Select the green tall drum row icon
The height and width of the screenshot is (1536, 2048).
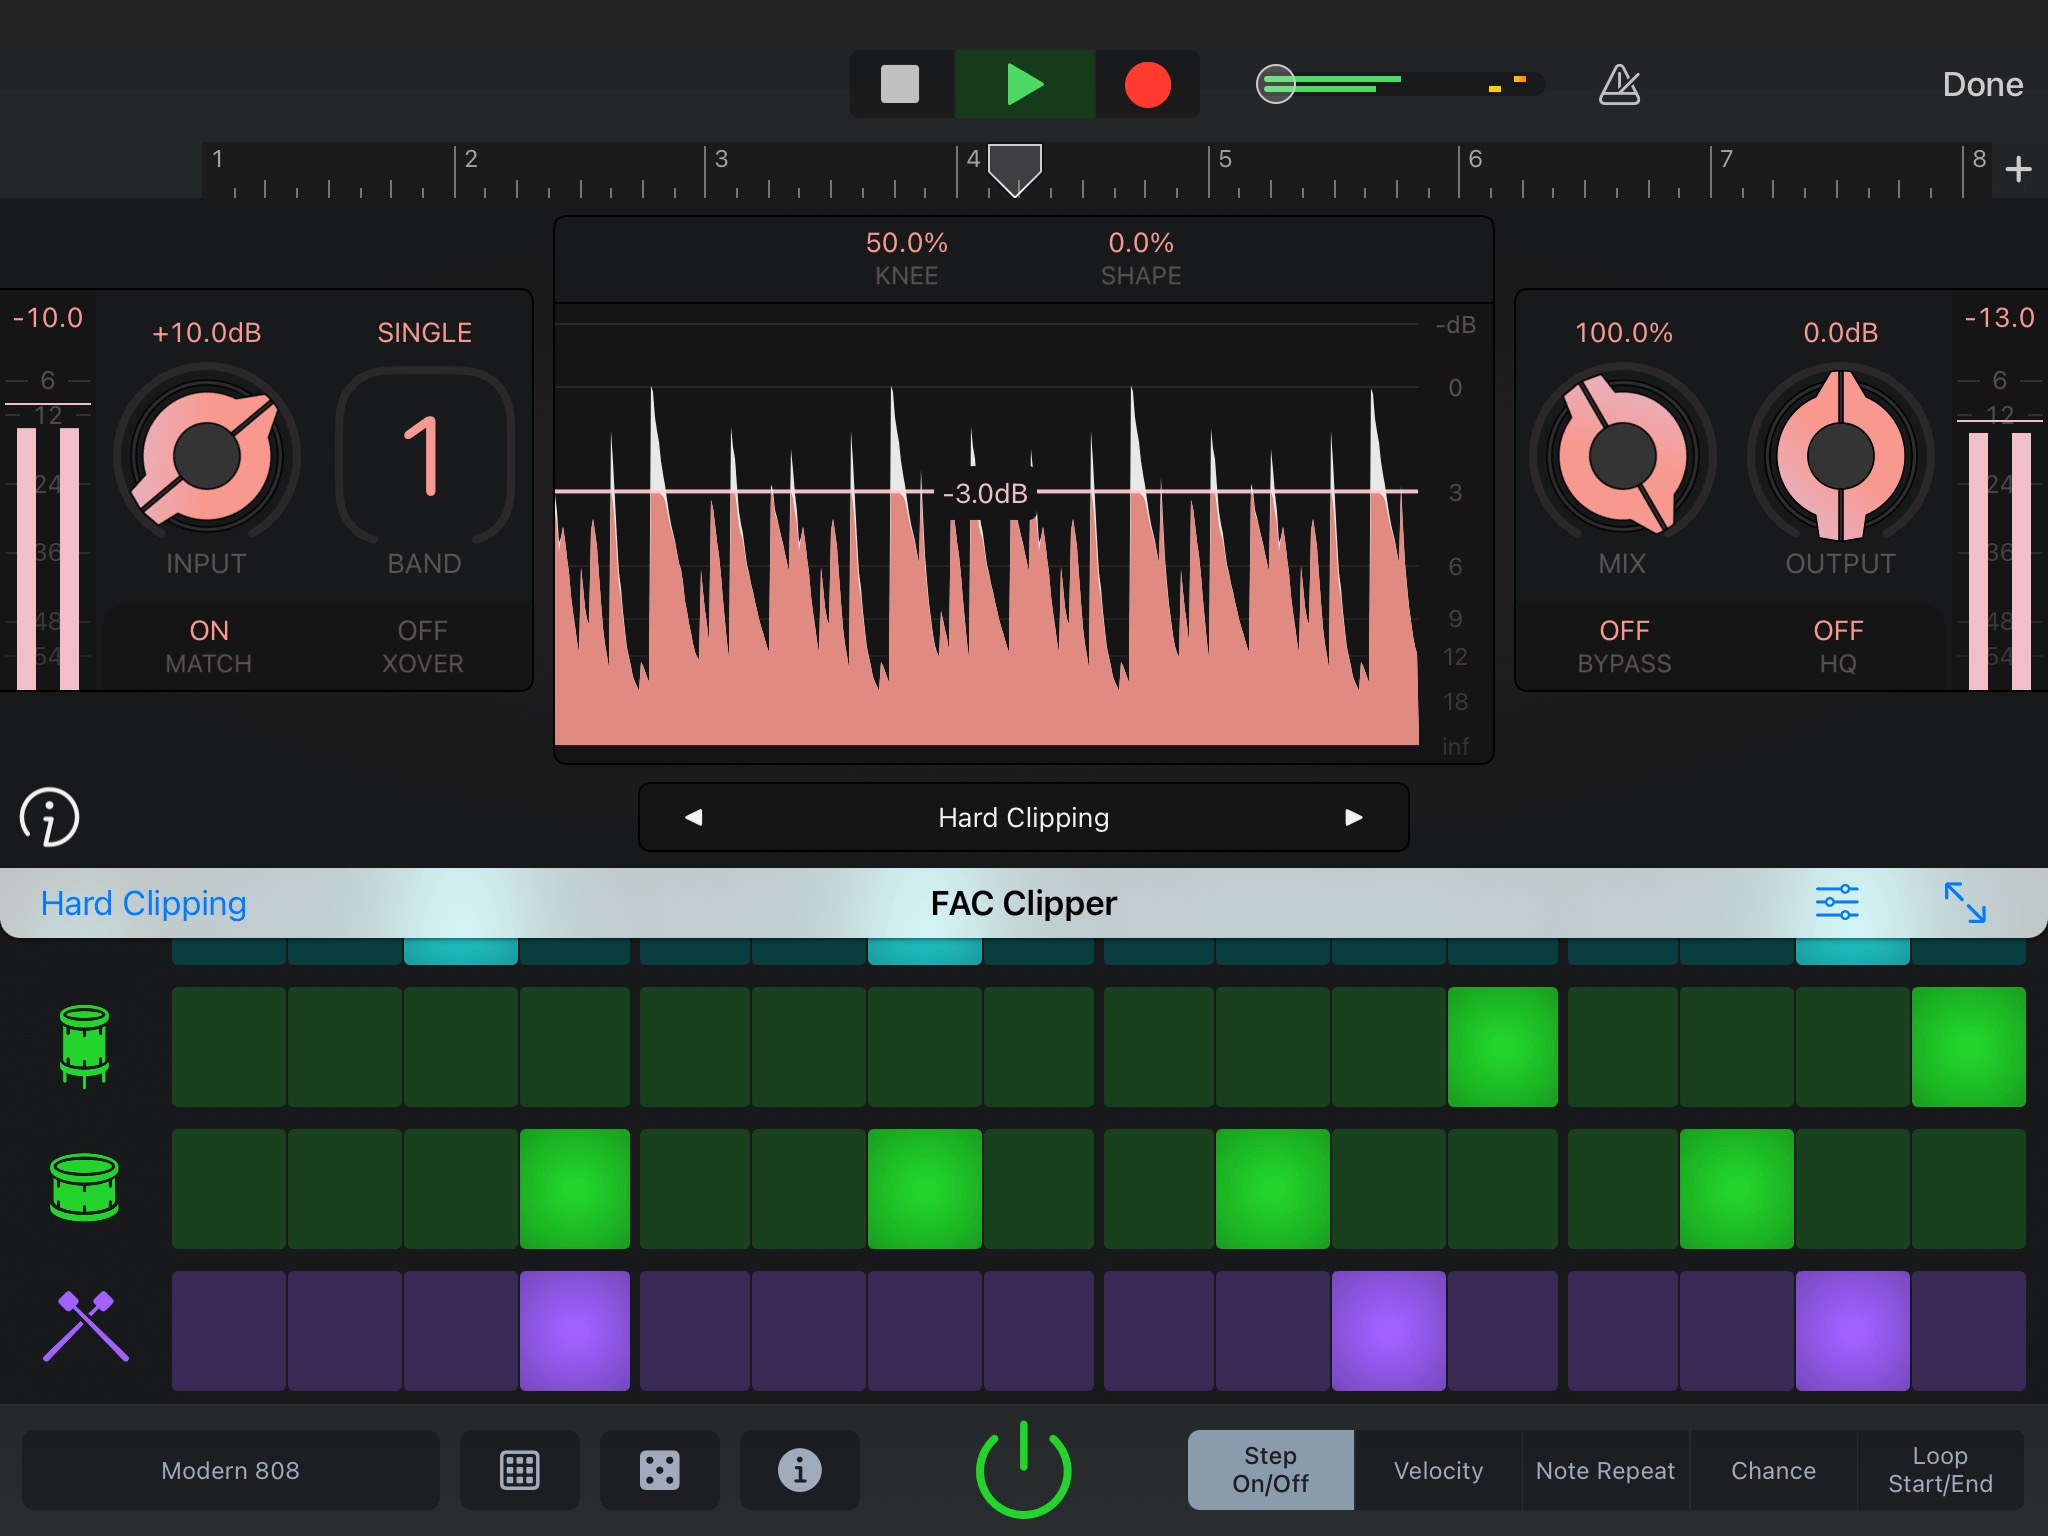coord(84,1046)
